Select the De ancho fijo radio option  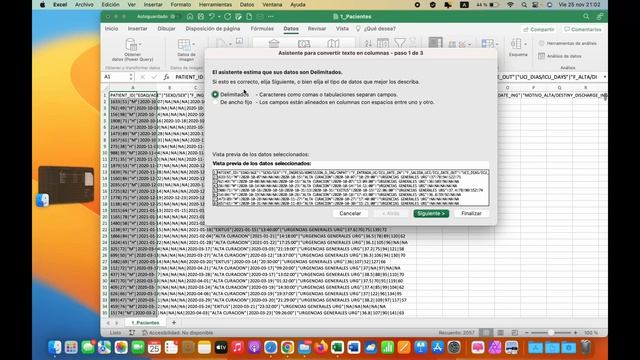215,102
